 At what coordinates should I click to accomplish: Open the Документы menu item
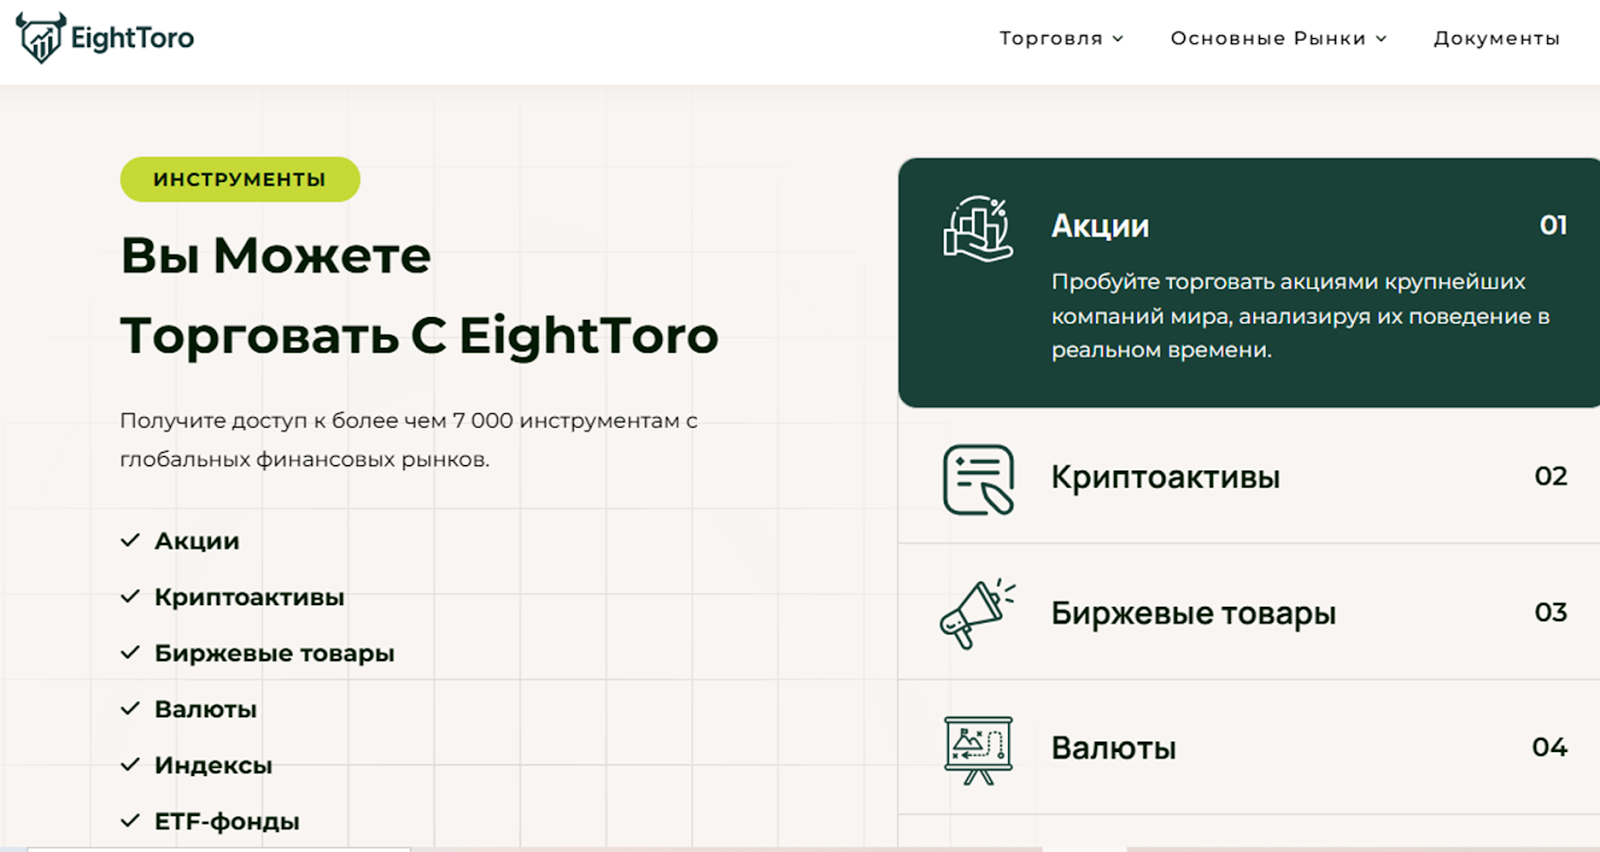(x=1496, y=38)
